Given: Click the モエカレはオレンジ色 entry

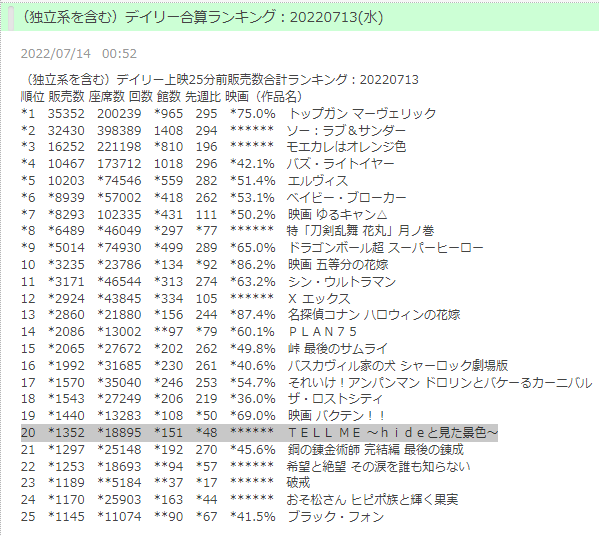Looking at the screenshot, I should click(x=213, y=147).
